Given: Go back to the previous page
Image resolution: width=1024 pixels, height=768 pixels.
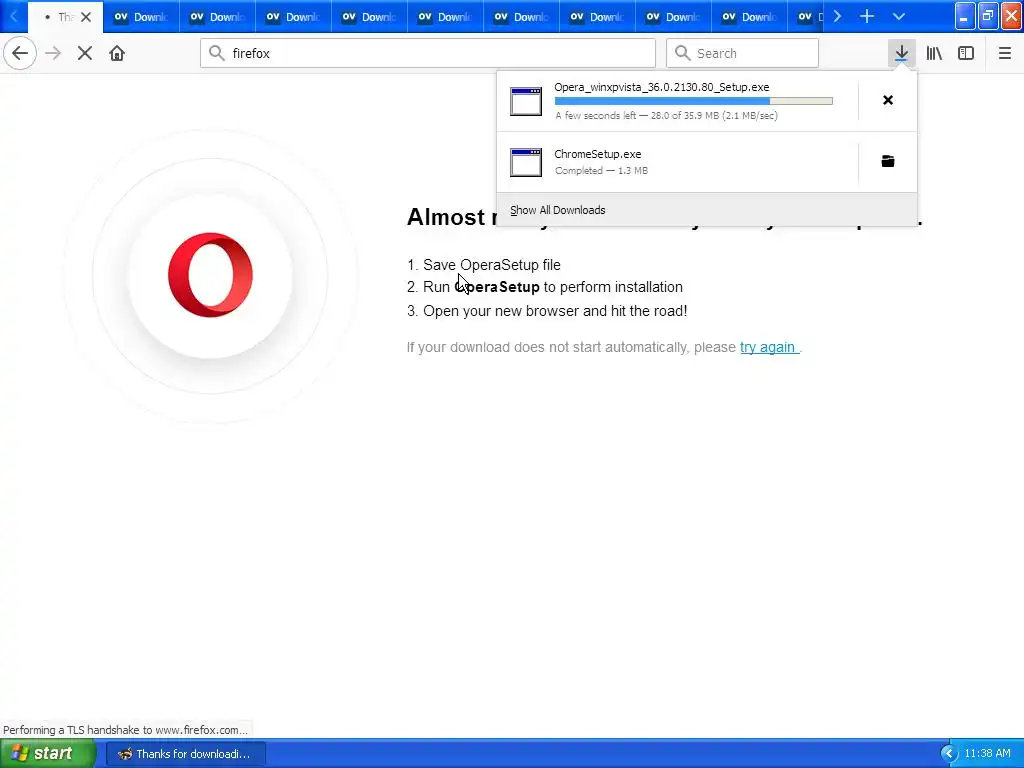Looking at the screenshot, I should (20, 53).
